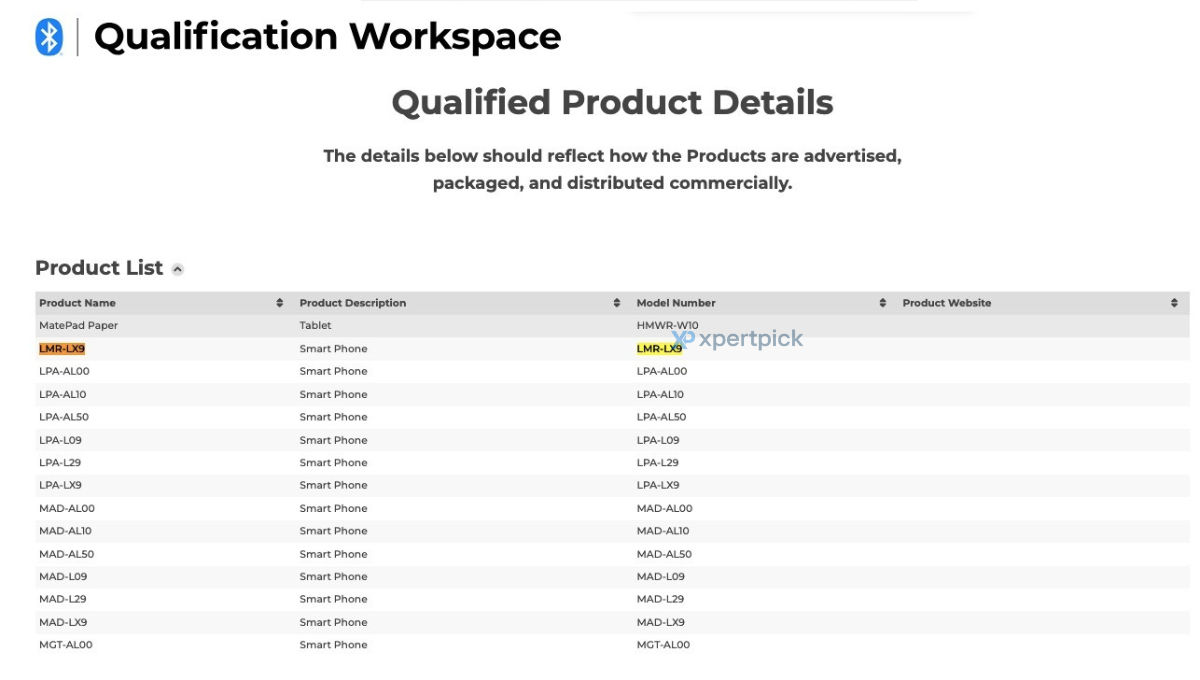Click the Product List heading text
This screenshot has width=1200, height=680.
[x=99, y=268]
